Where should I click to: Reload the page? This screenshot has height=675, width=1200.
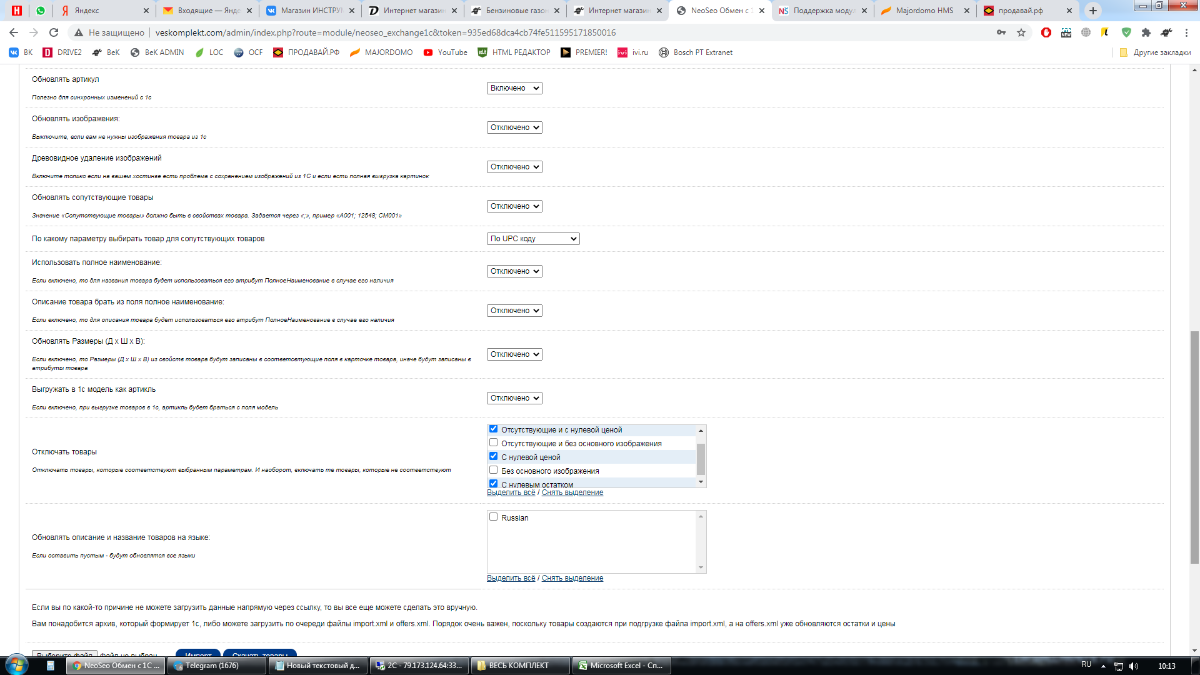click(x=56, y=32)
